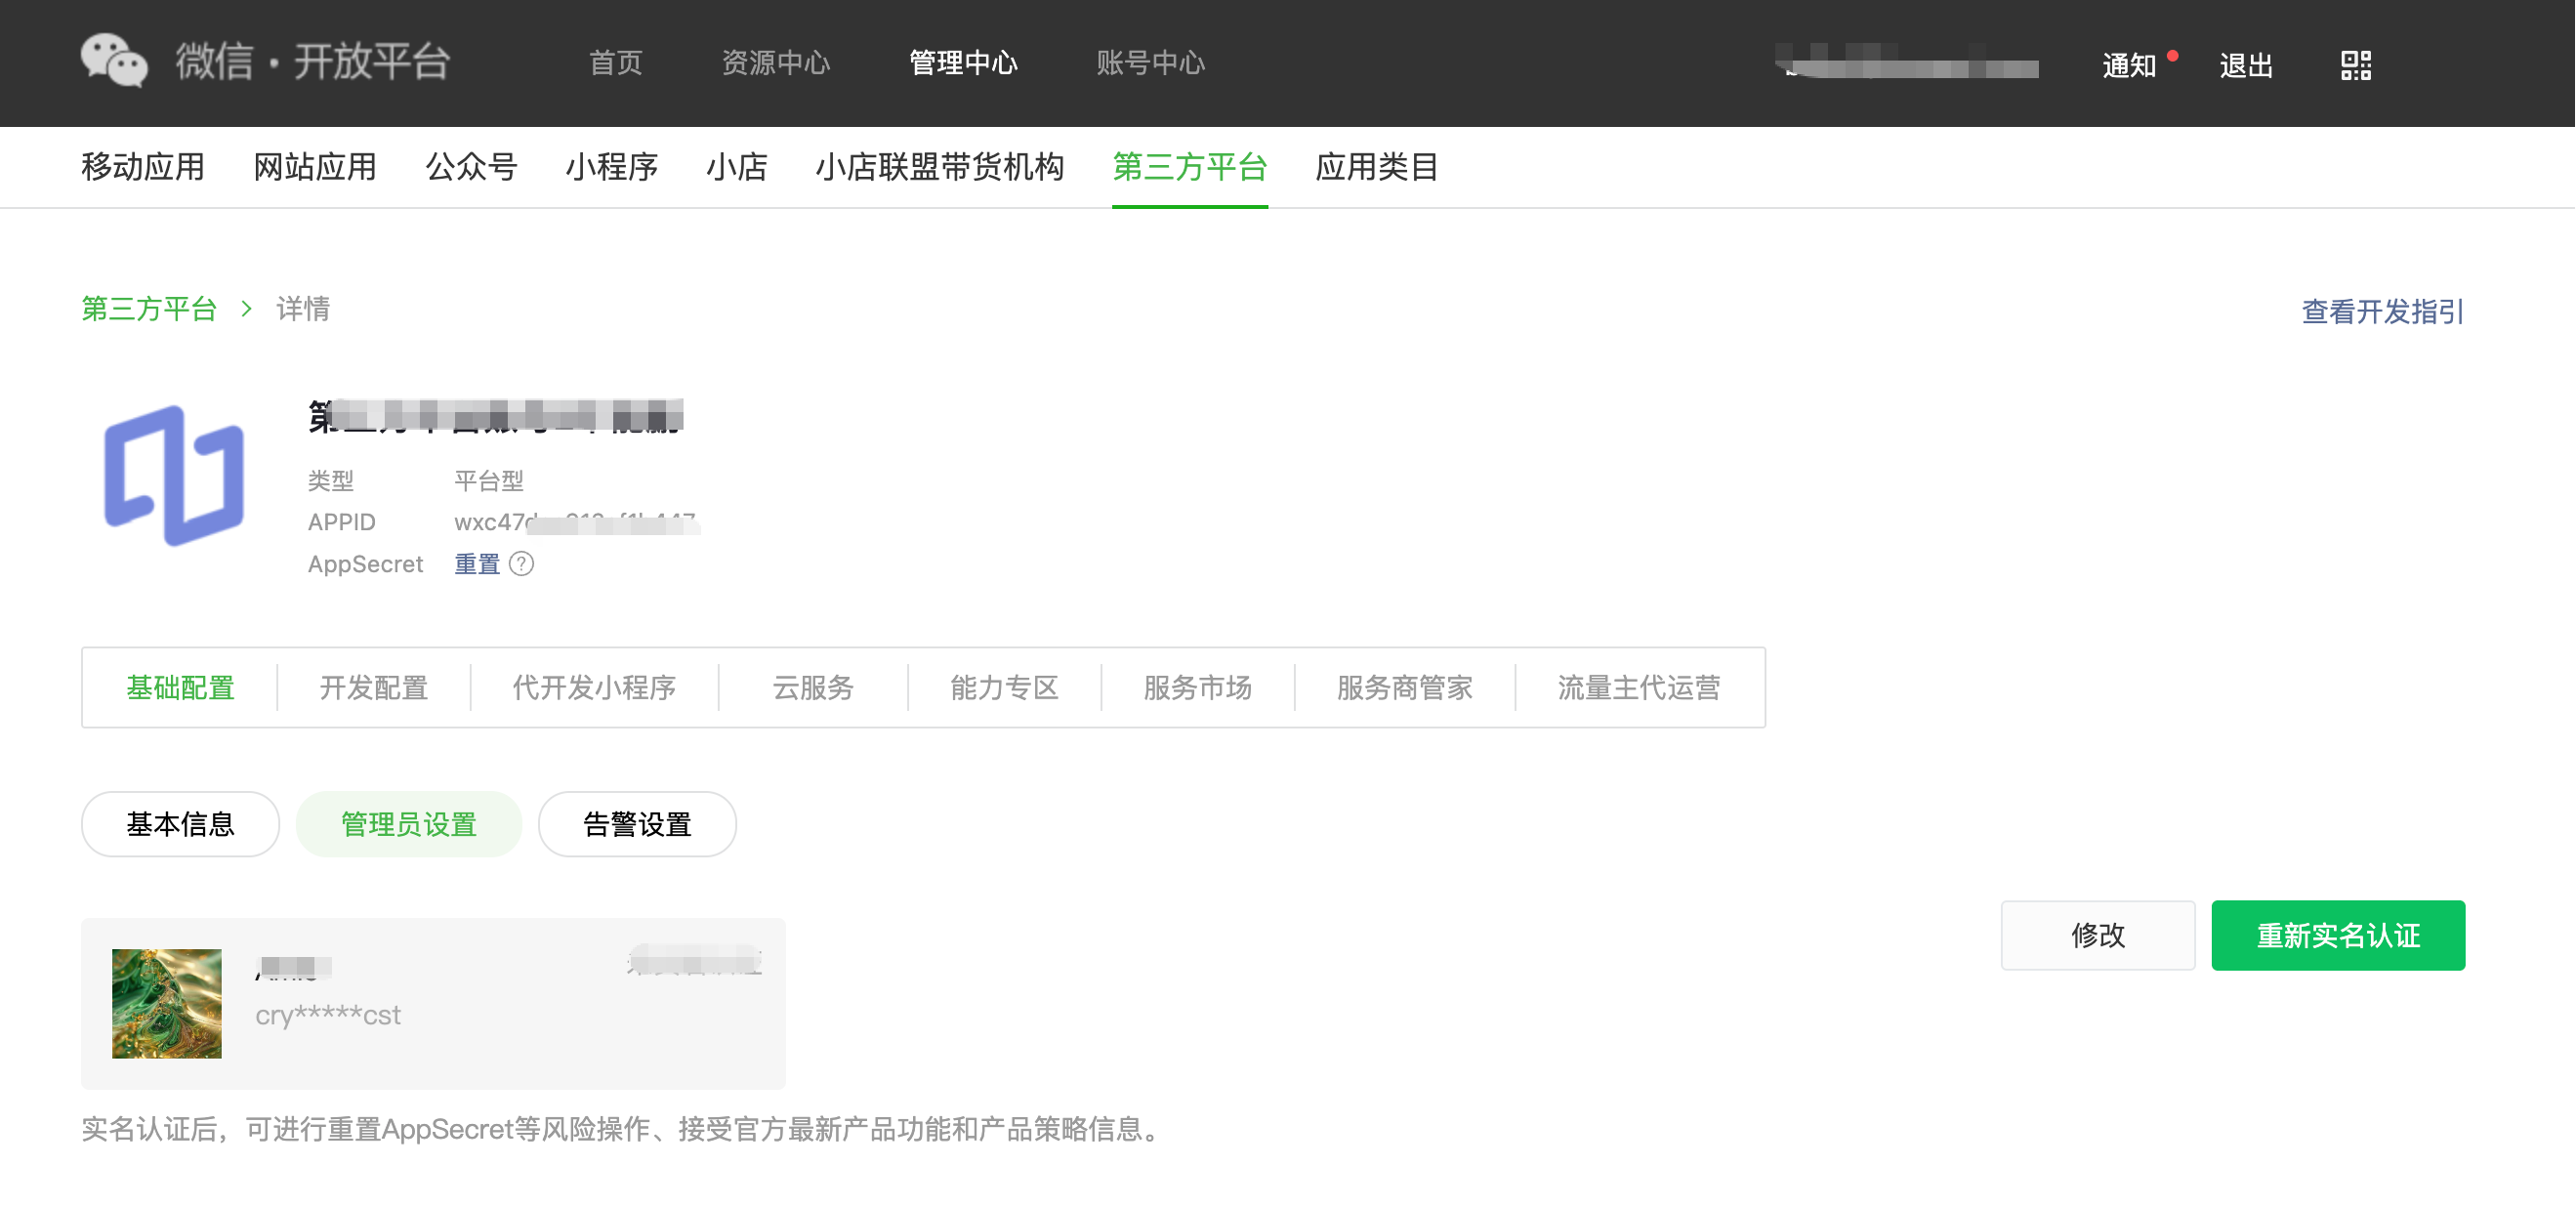Click the administrator's green avatar image

pos(167,1003)
